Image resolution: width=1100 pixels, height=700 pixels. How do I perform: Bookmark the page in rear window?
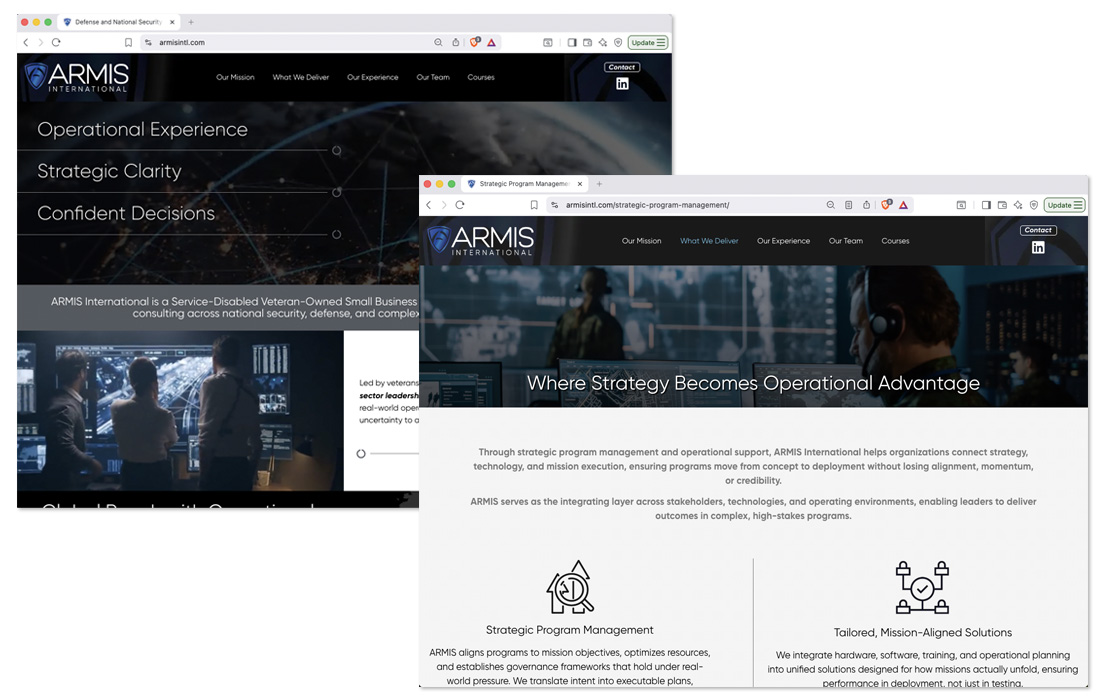click(128, 42)
